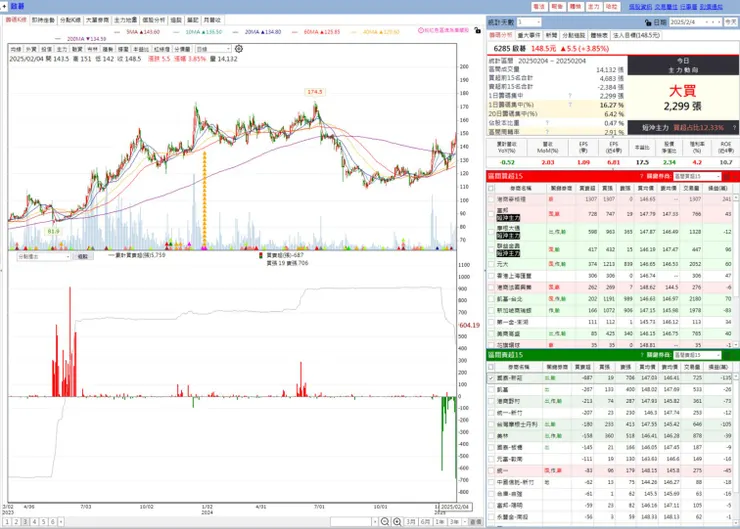This screenshot has width=740, height=529.
Task: Open the bottom search box dropdown arrow
Action: (x=375, y=521)
